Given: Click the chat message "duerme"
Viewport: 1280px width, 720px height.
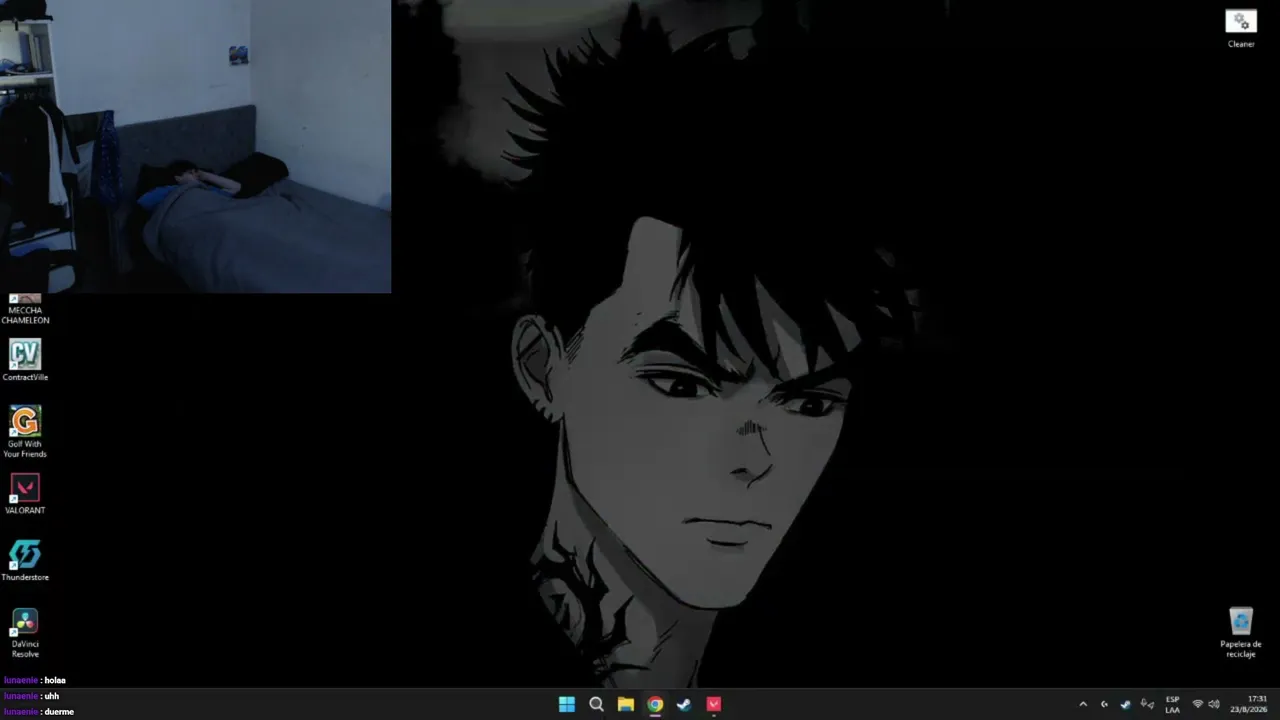Looking at the screenshot, I should pyautogui.click(x=59, y=712).
